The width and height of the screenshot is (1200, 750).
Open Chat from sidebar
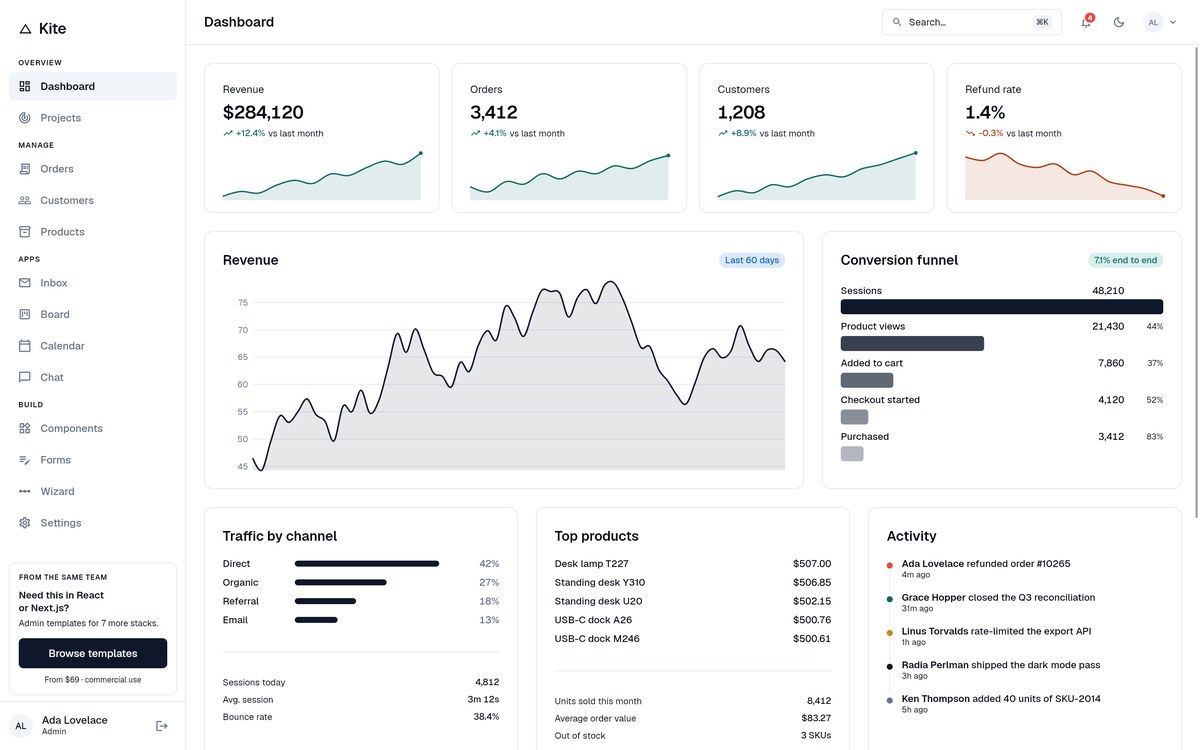(x=93, y=377)
